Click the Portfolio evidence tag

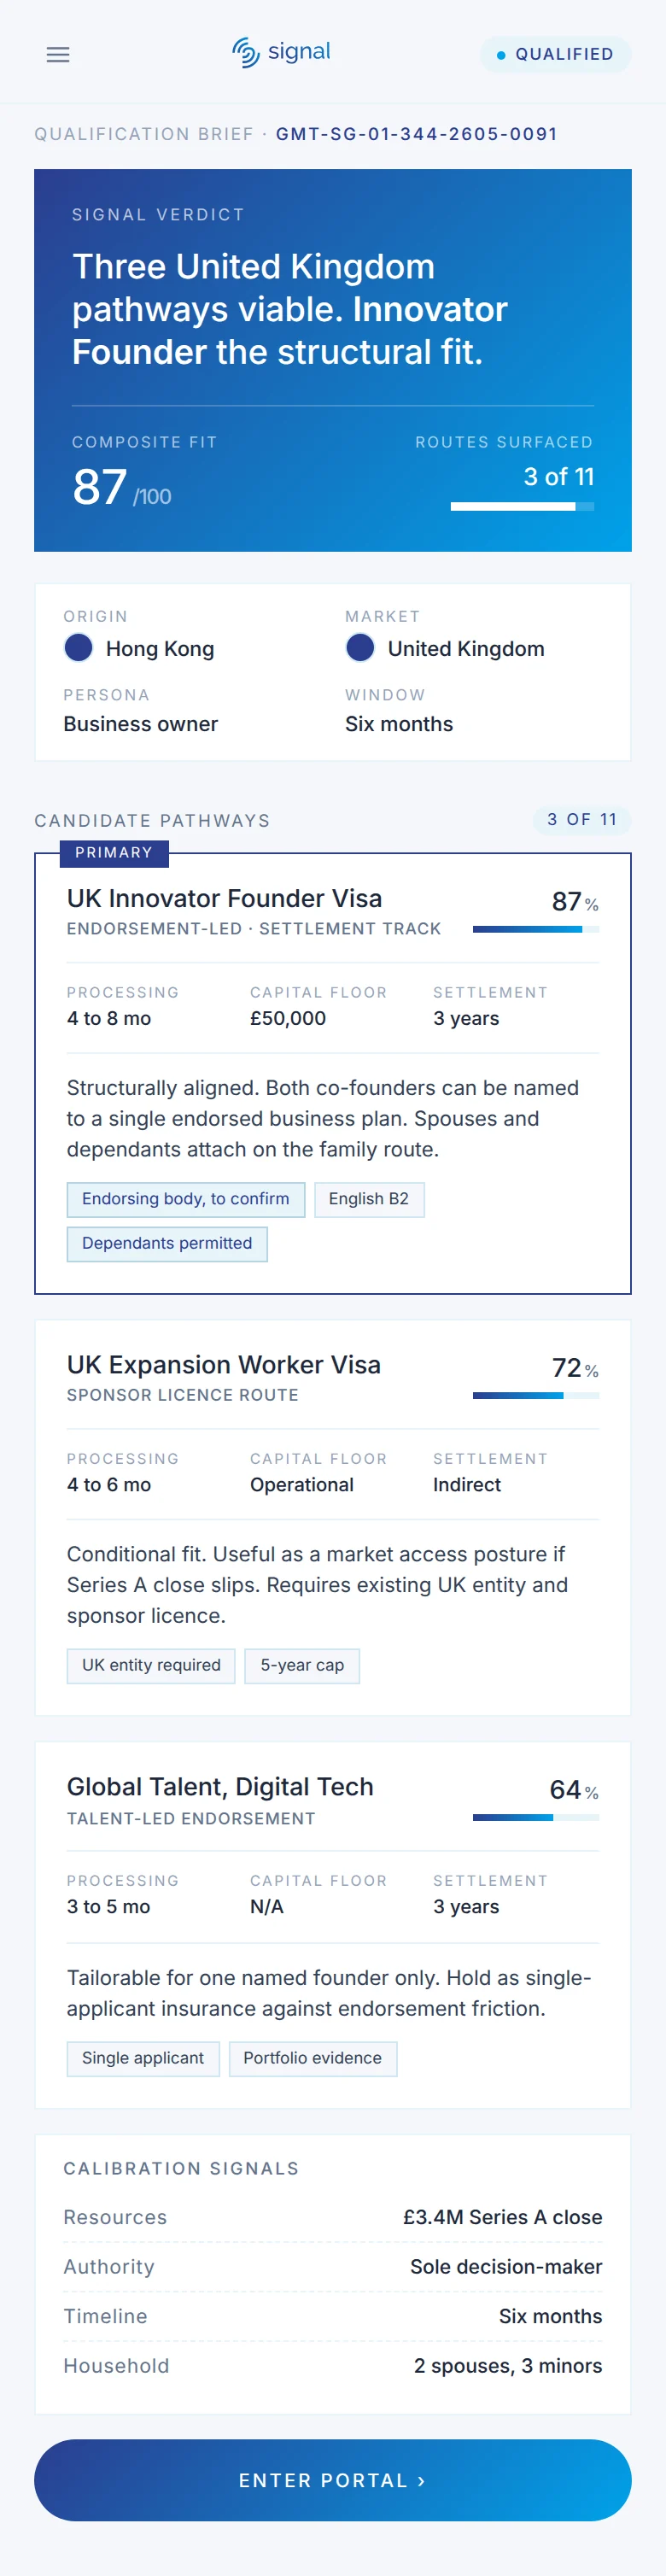tap(313, 2058)
